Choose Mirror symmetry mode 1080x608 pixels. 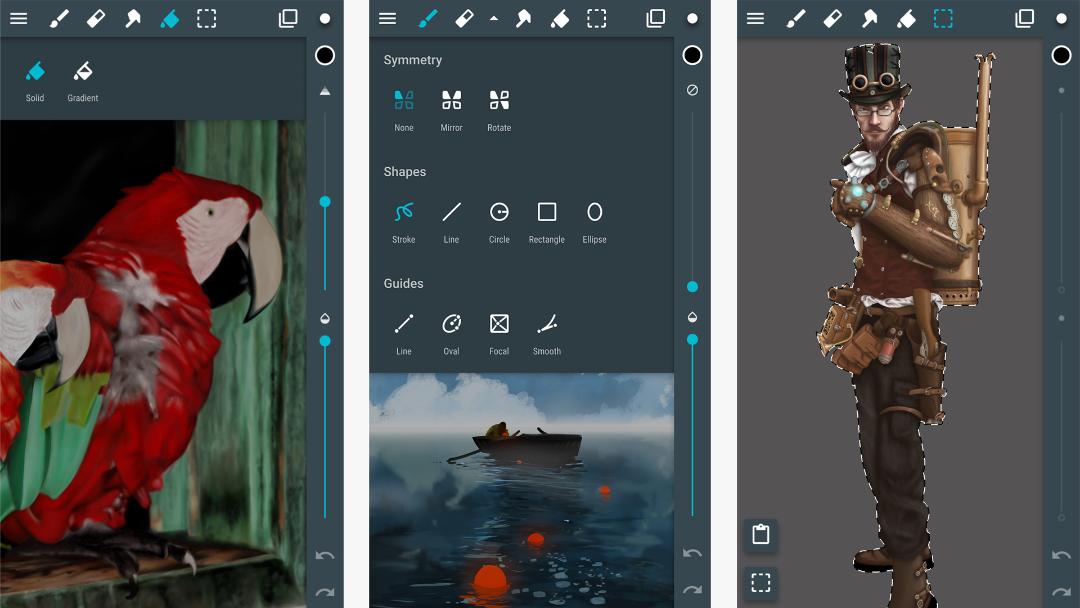coord(451,110)
